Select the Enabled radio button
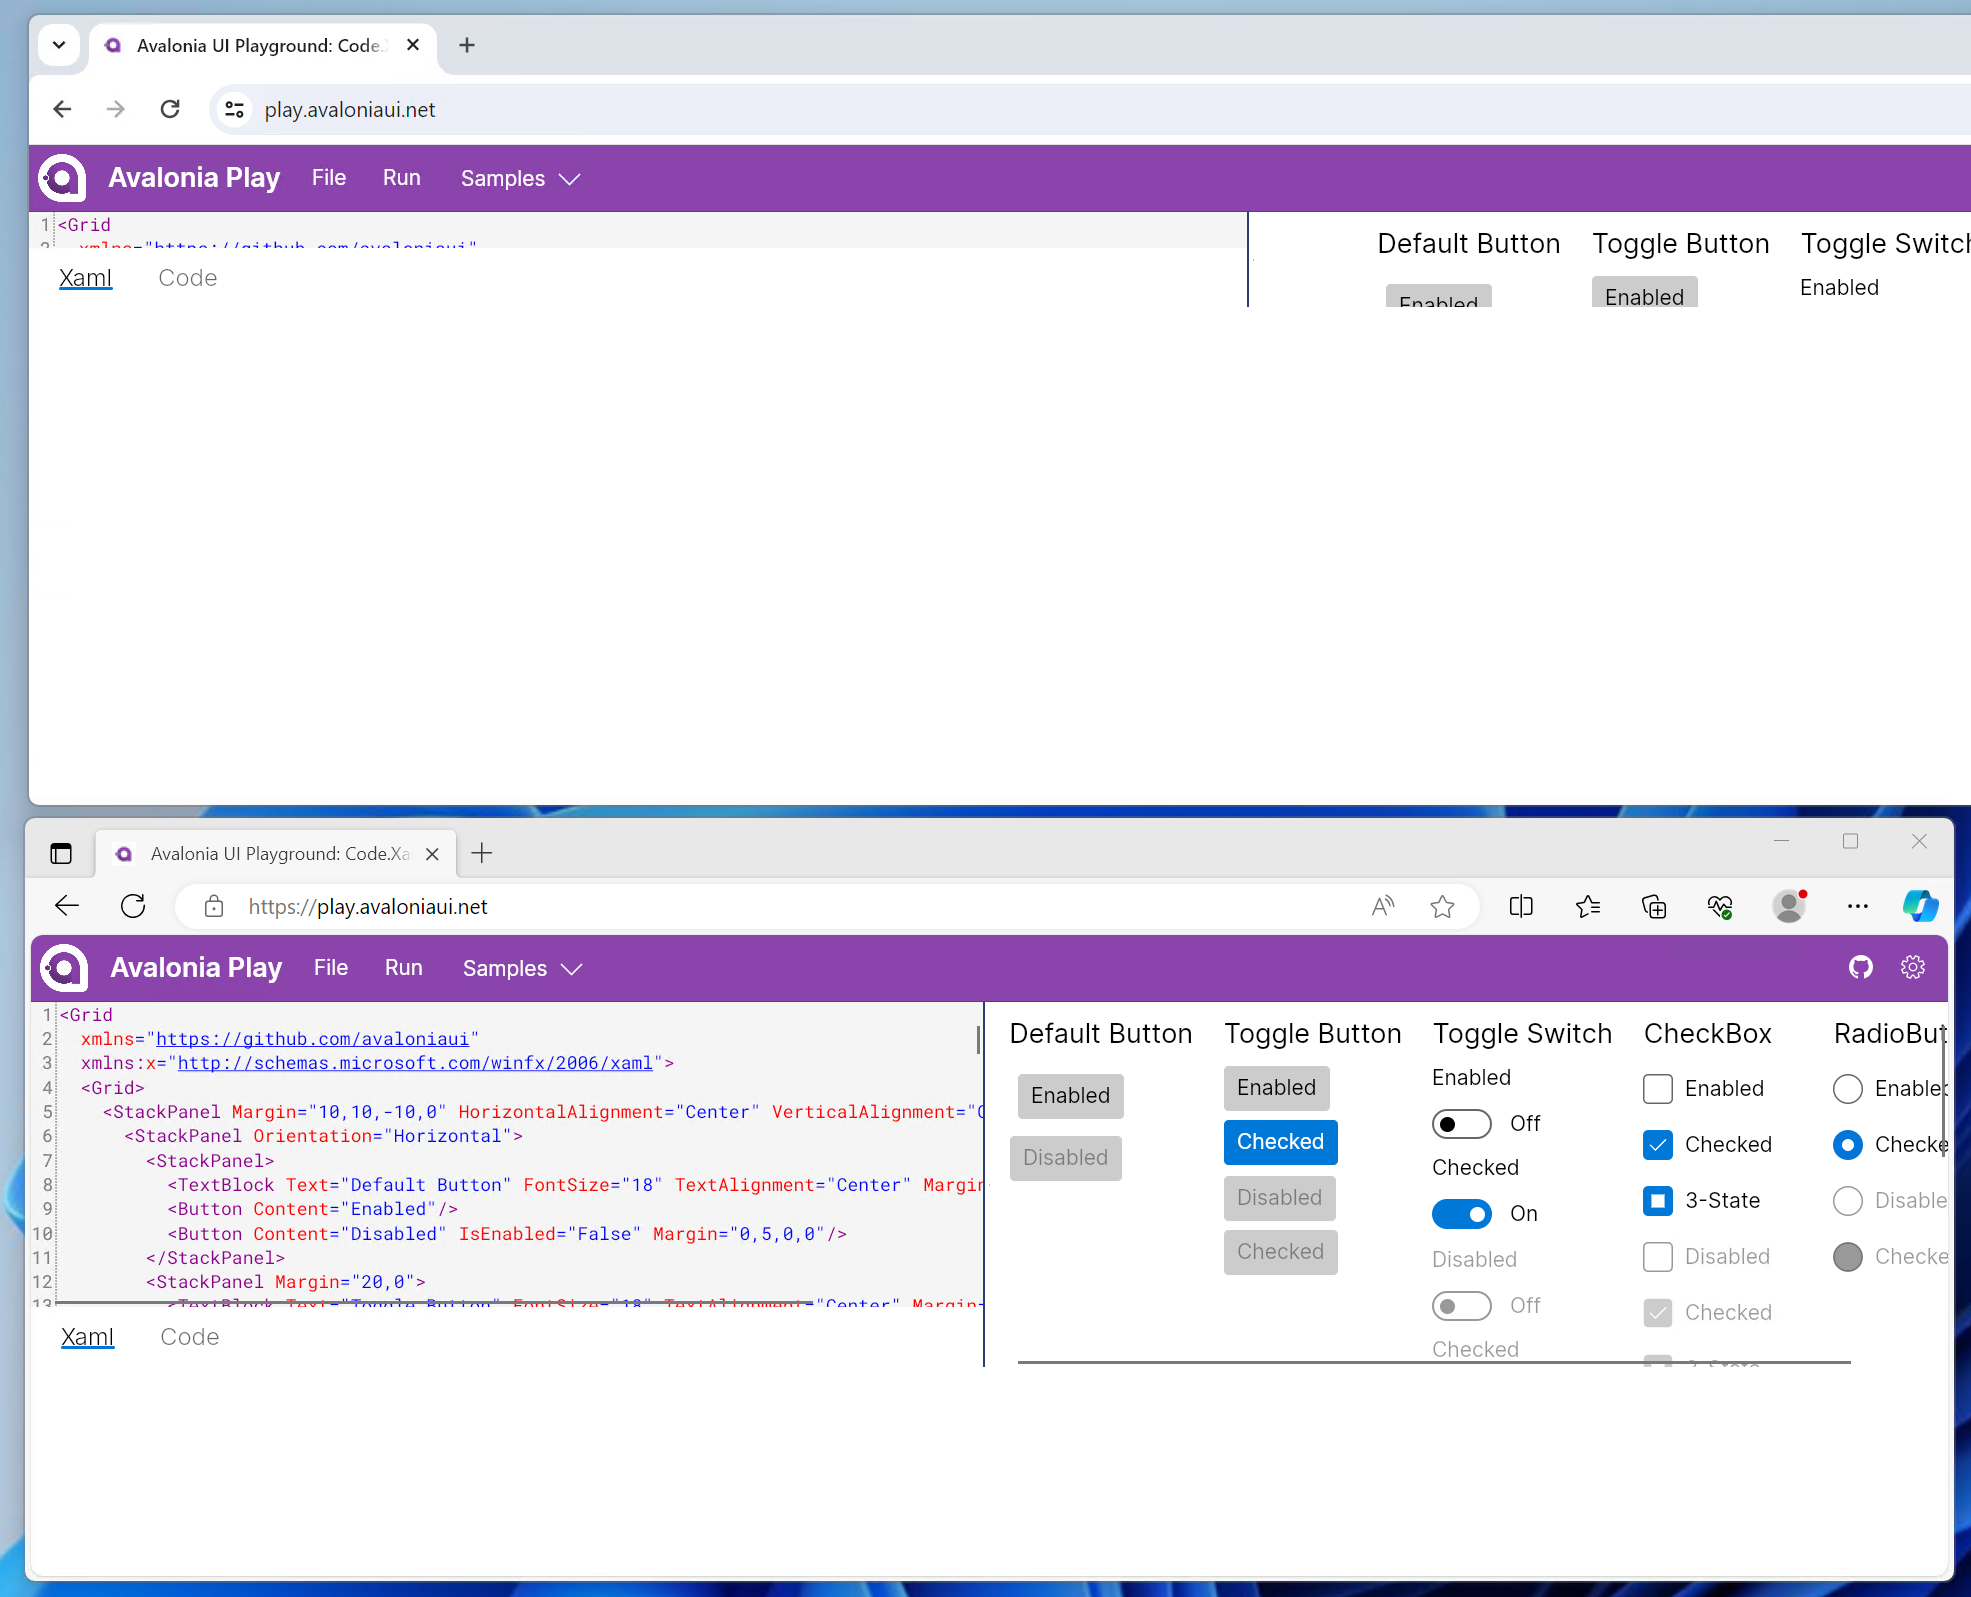This screenshot has height=1597, width=1971. click(1848, 1089)
